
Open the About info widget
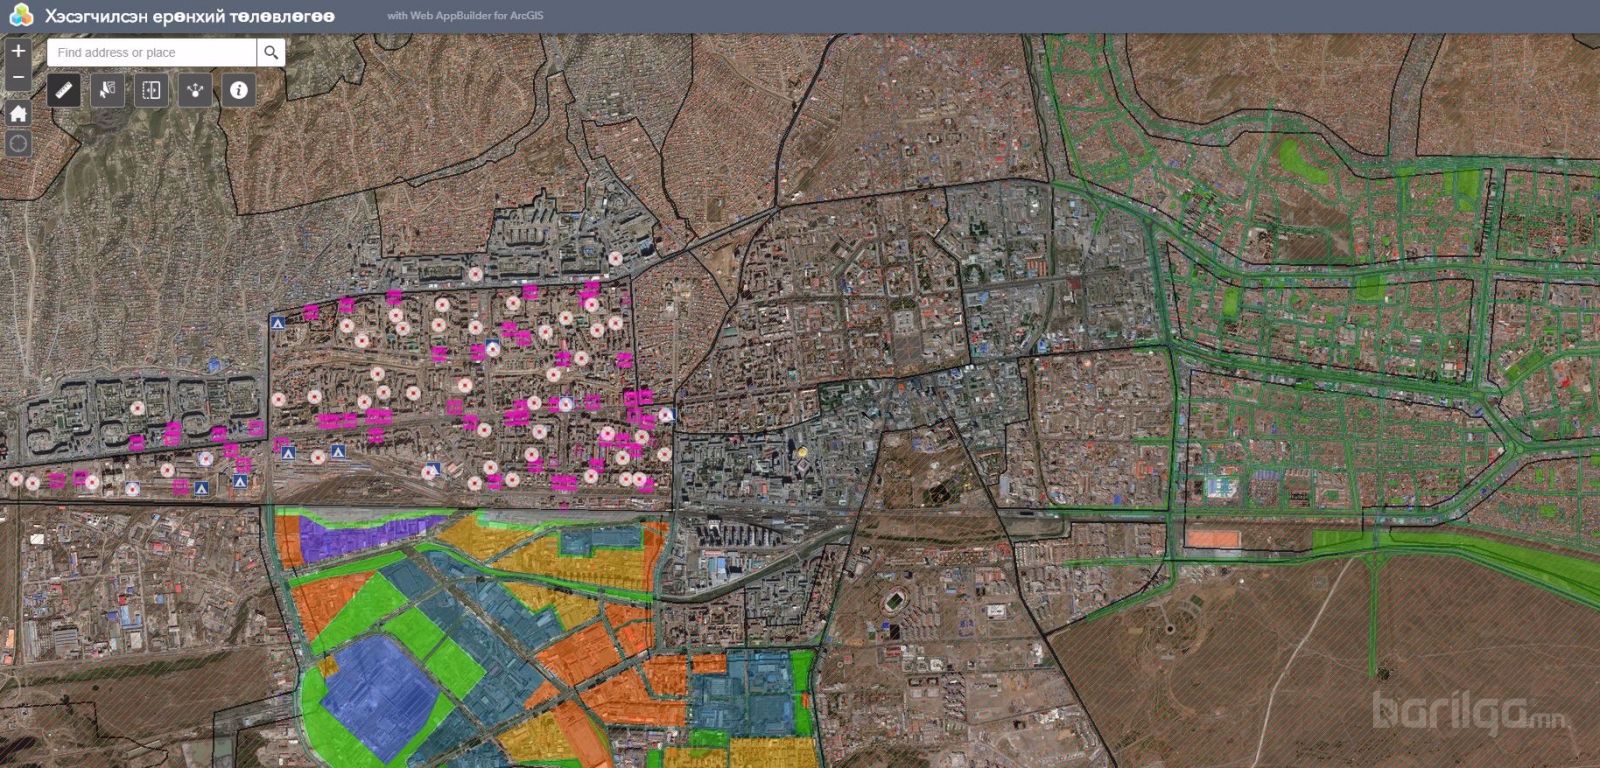coord(238,90)
